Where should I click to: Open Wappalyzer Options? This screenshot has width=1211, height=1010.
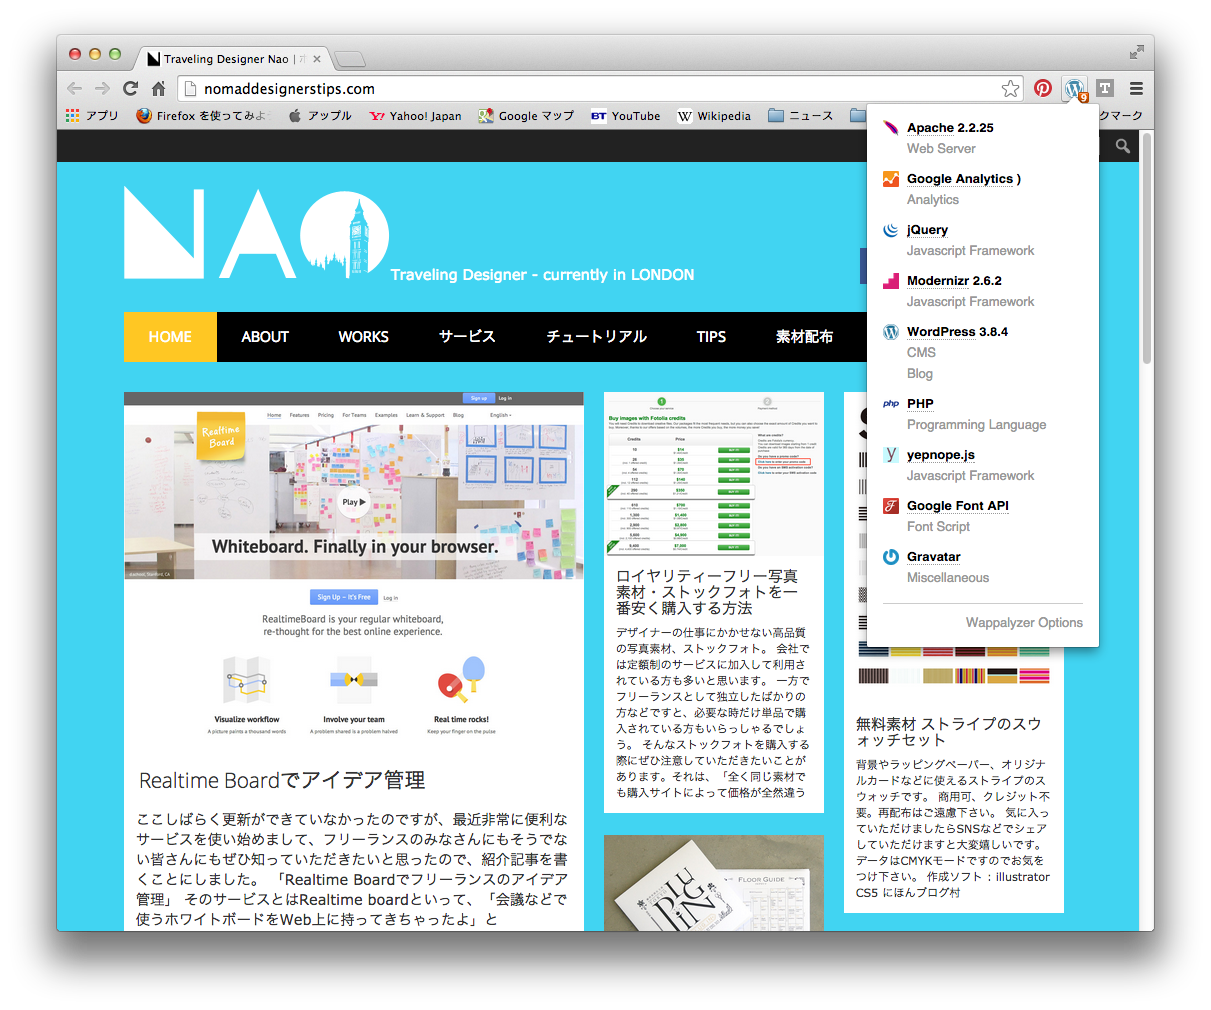click(x=1024, y=623)
